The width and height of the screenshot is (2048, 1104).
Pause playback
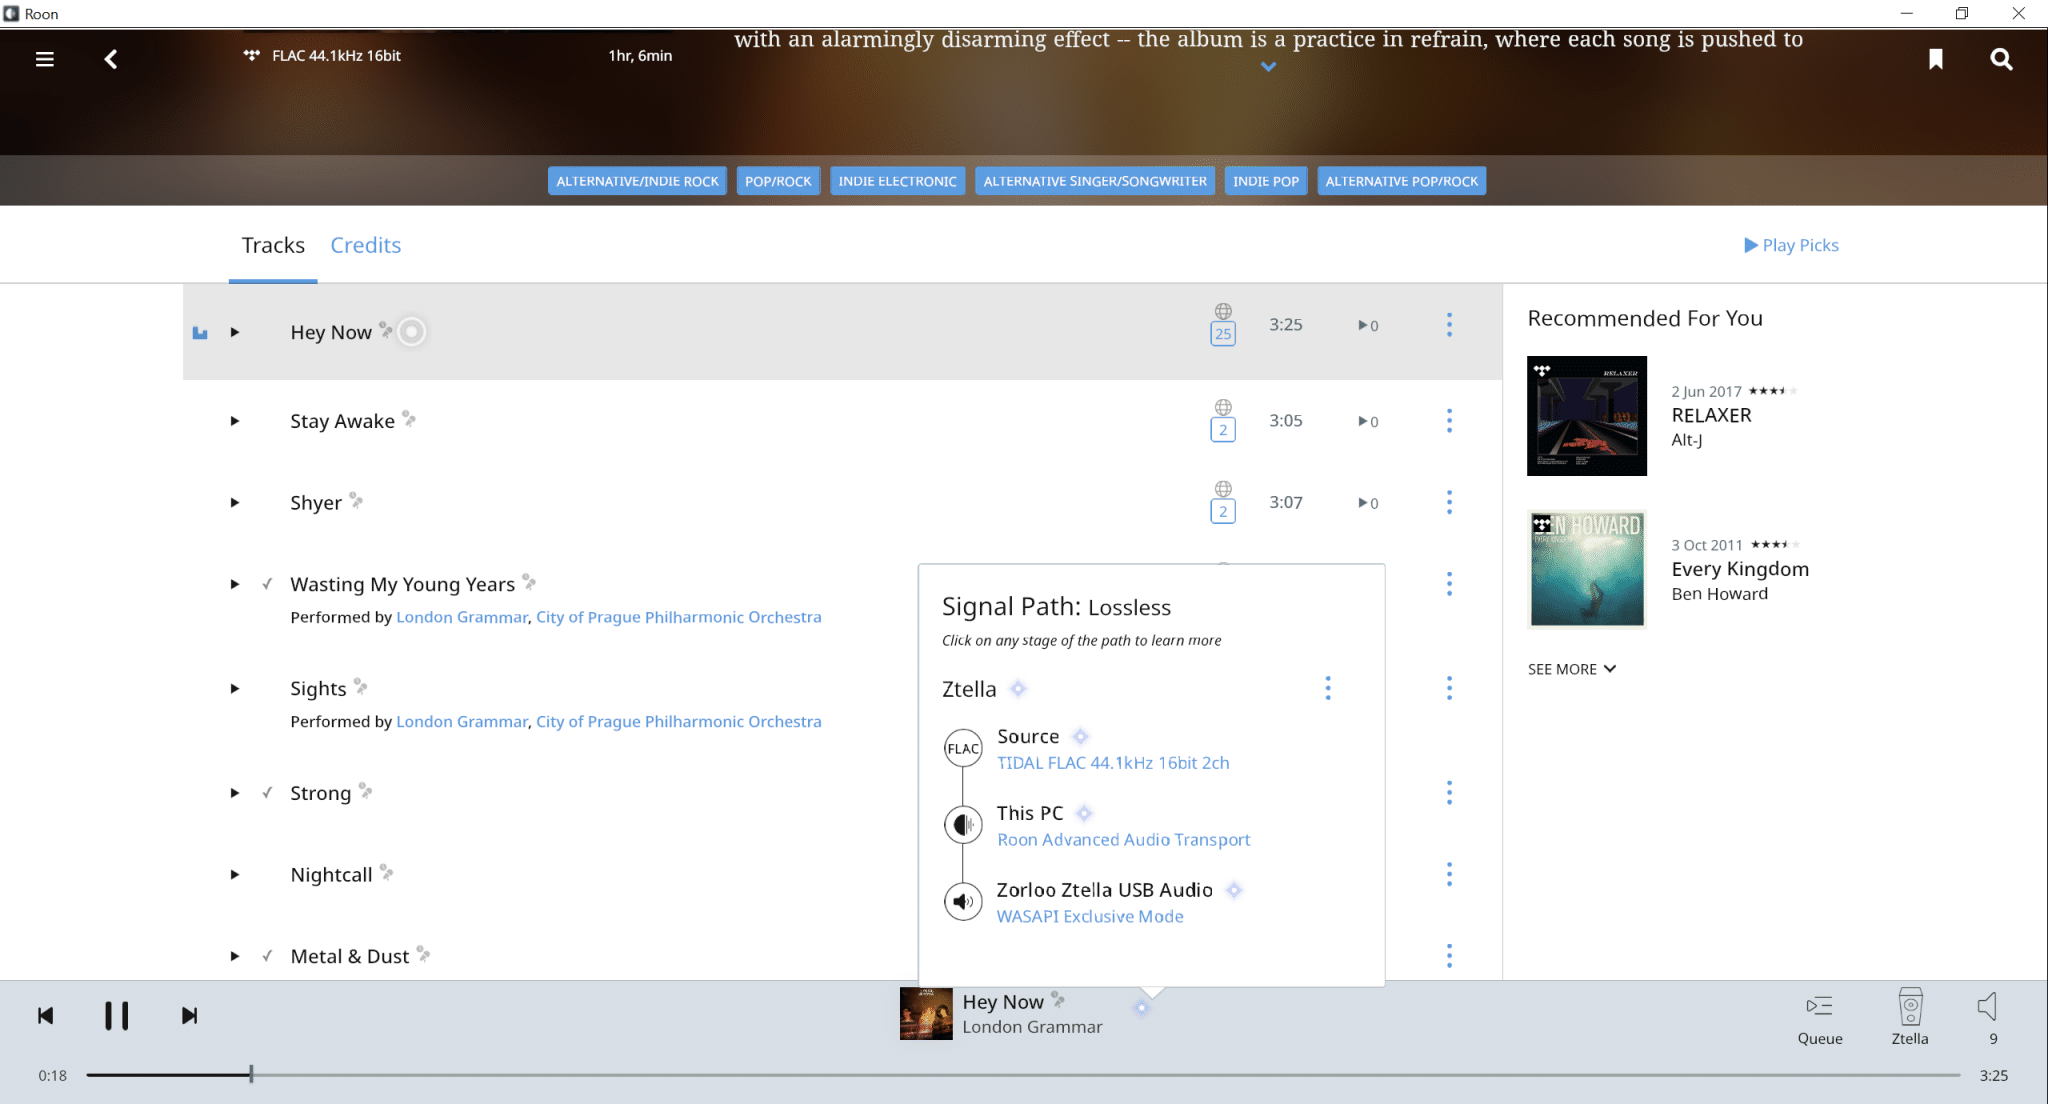coord(117,1016)
